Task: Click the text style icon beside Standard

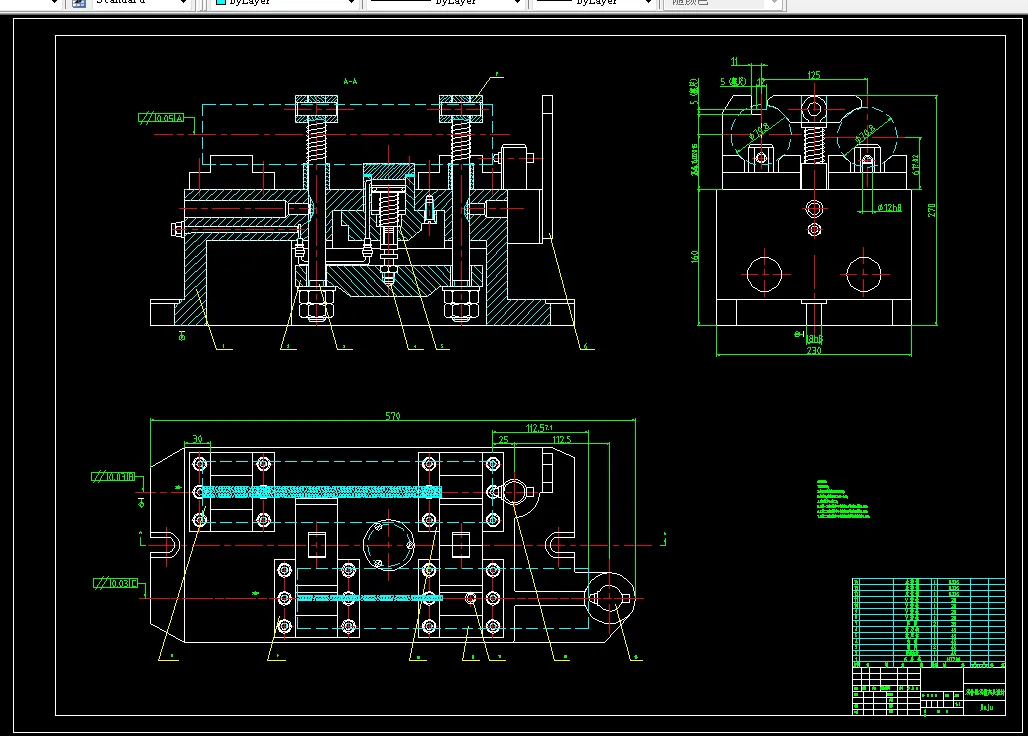Action: pos(79,3)
